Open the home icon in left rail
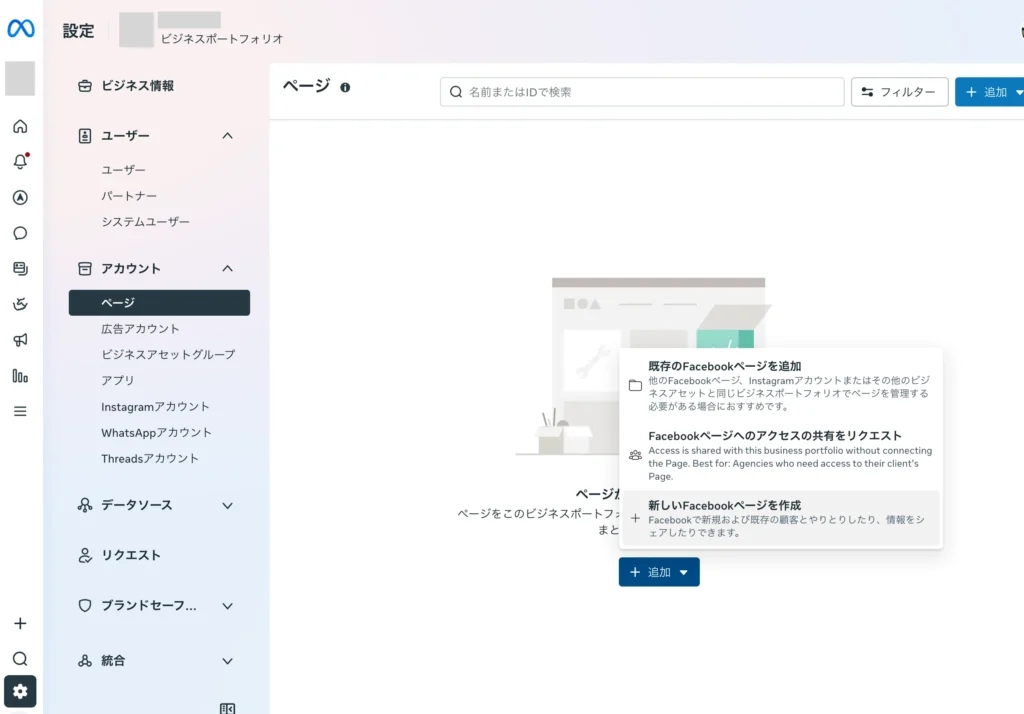The image size is (1024, 714). tap(20, 127)
